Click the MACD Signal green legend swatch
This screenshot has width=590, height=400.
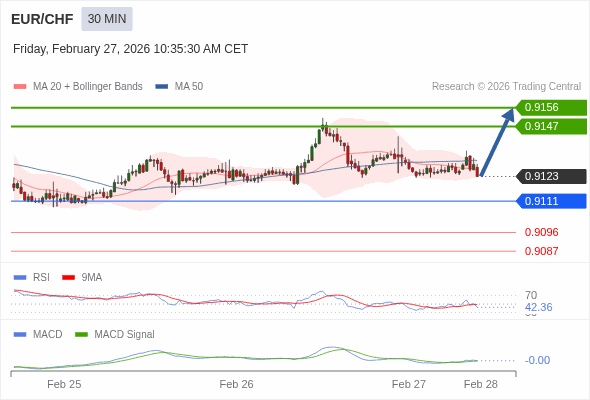click(81, 335)
